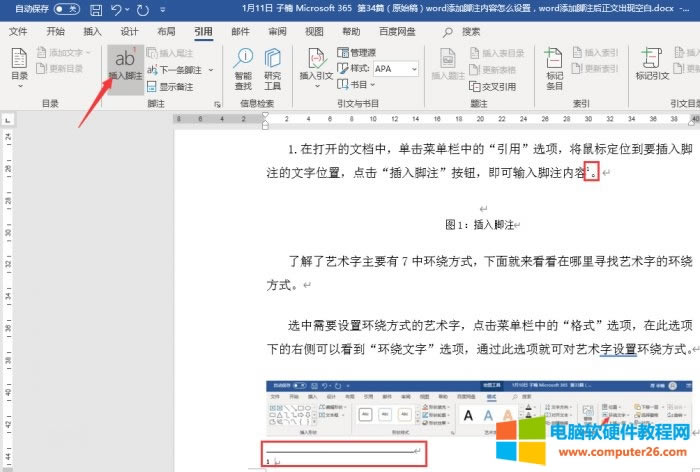
Task: Click the Insert Footnote (插入脚注) button
Action: coord(125,66)
